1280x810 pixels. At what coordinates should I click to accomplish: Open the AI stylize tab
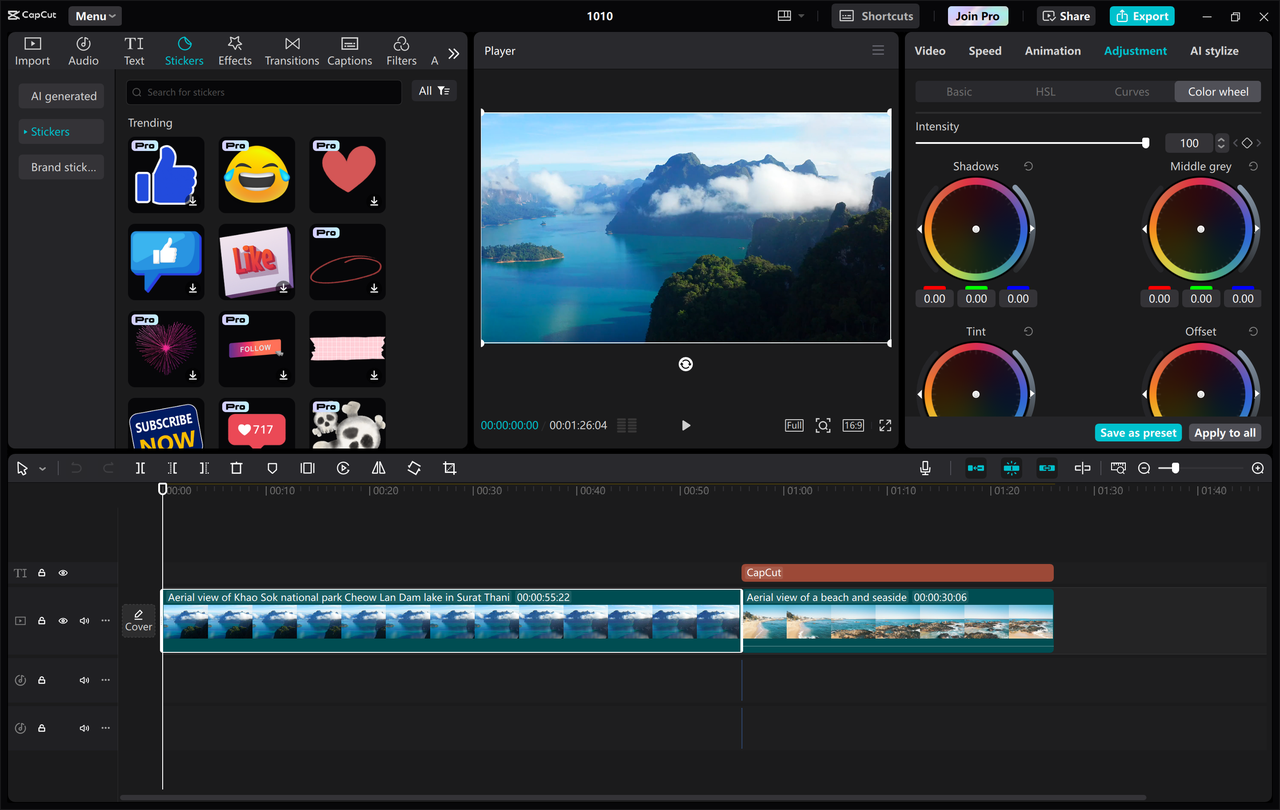click(x=1214, y=51)
